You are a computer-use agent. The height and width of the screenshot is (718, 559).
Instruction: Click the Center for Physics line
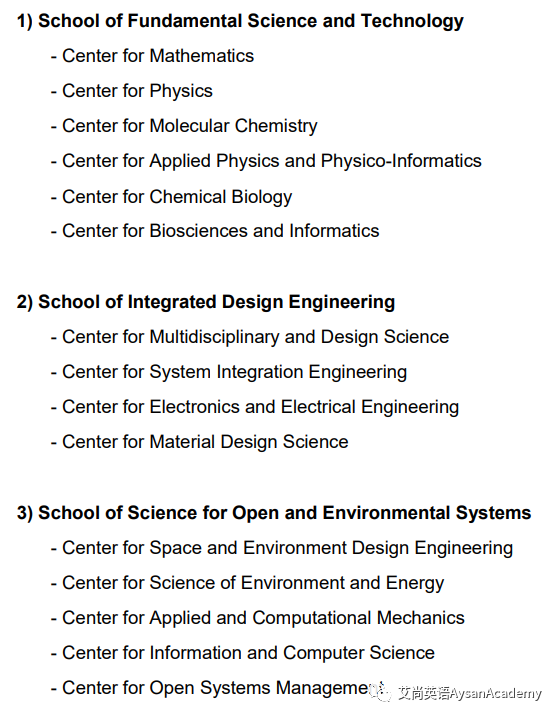[132, 91]
